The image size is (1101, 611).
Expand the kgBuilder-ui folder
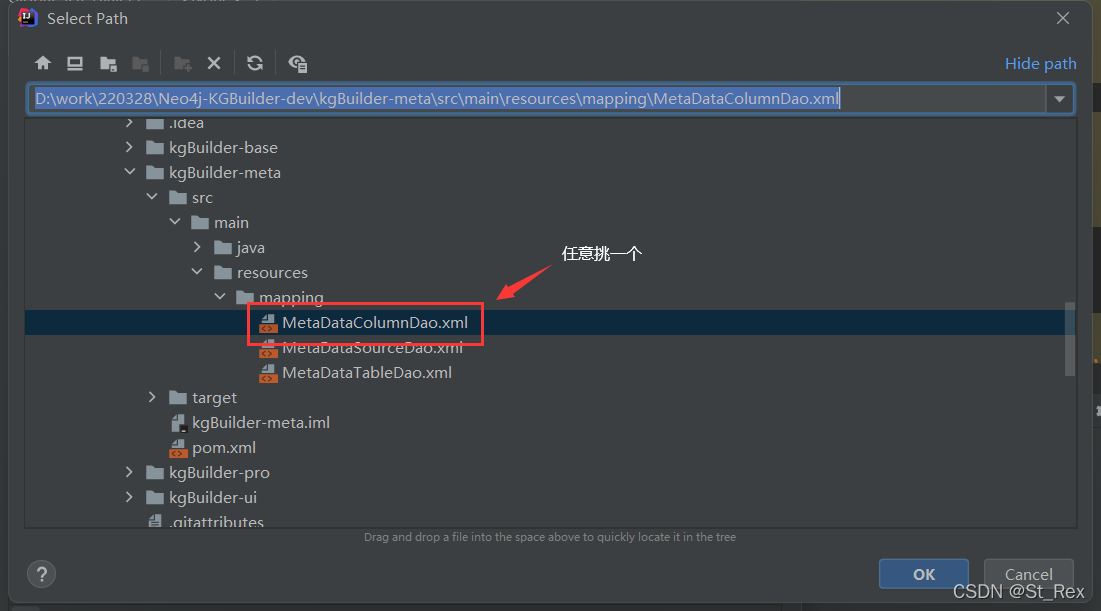[129, 497]
